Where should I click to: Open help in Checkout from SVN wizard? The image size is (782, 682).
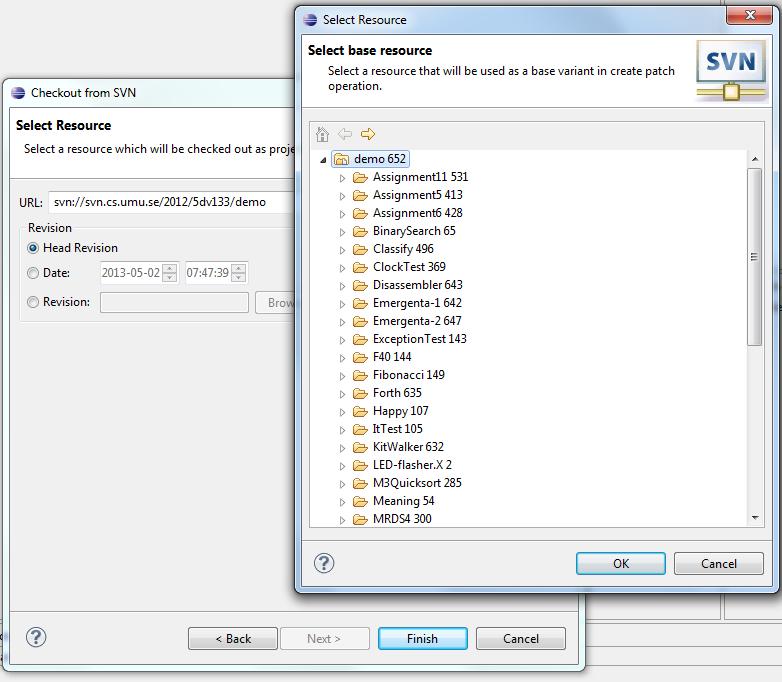point(36,637)
